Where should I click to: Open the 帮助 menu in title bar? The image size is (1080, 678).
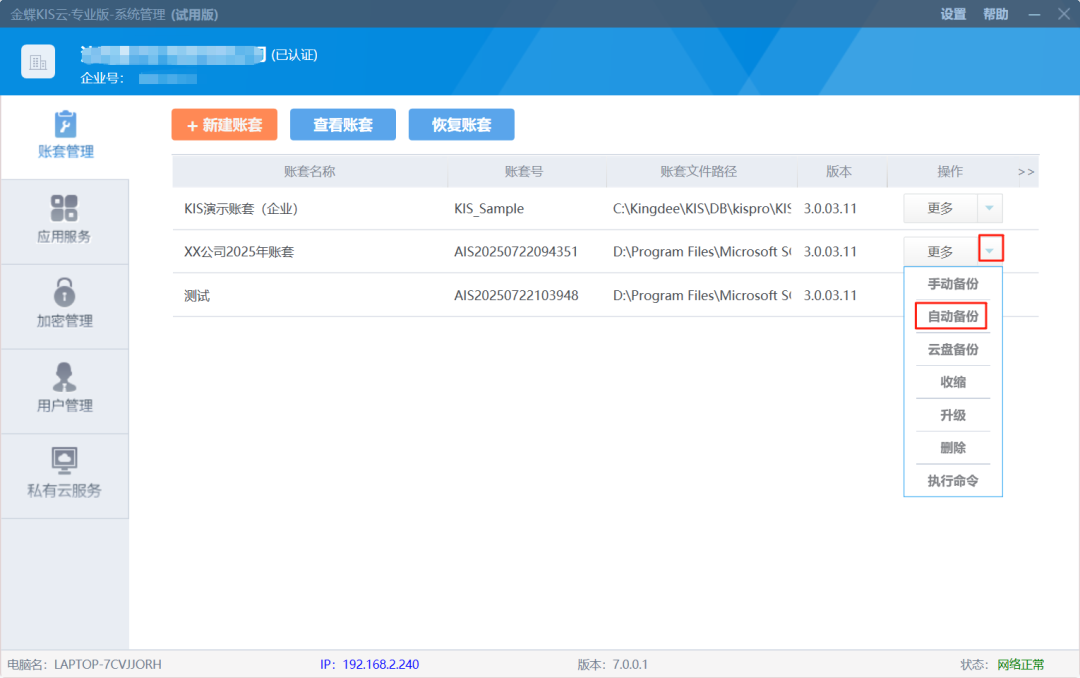tap(995, 14)
